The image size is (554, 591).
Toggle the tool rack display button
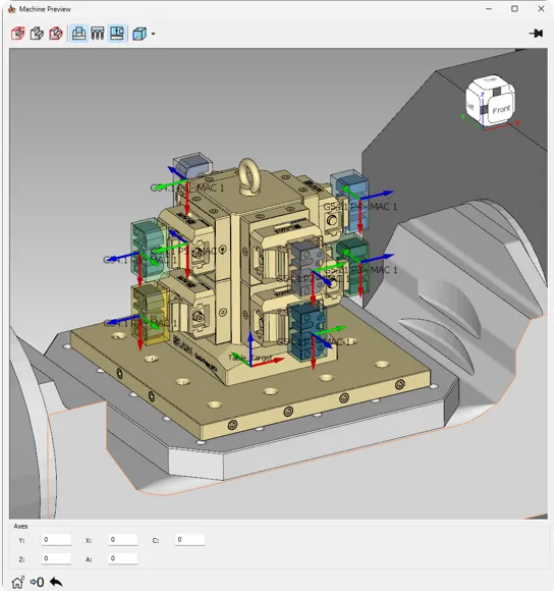(x=98, y=34)
